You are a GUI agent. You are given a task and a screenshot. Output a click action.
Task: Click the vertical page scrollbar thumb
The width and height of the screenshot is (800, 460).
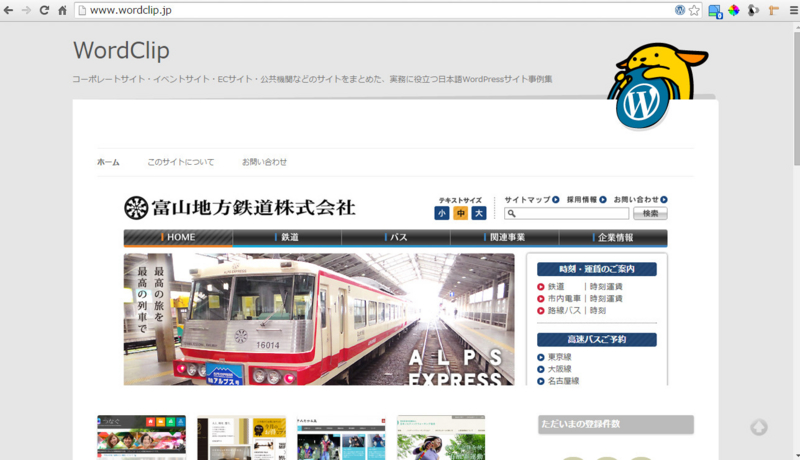click(x=796, y=97)
